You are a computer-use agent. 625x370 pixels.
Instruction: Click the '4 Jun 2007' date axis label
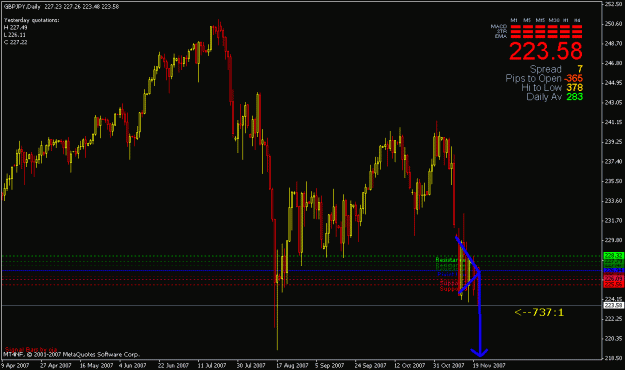pyautogui.click(x=133, y=365)
